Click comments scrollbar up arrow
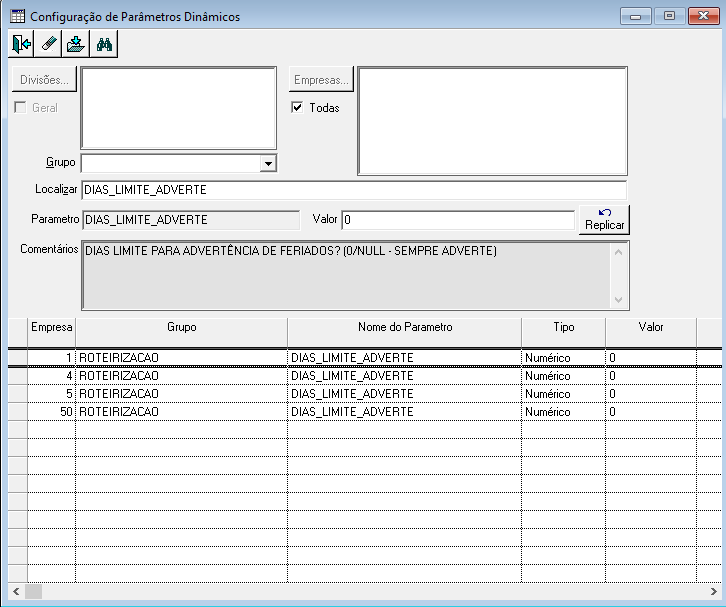 pos(619,252)
